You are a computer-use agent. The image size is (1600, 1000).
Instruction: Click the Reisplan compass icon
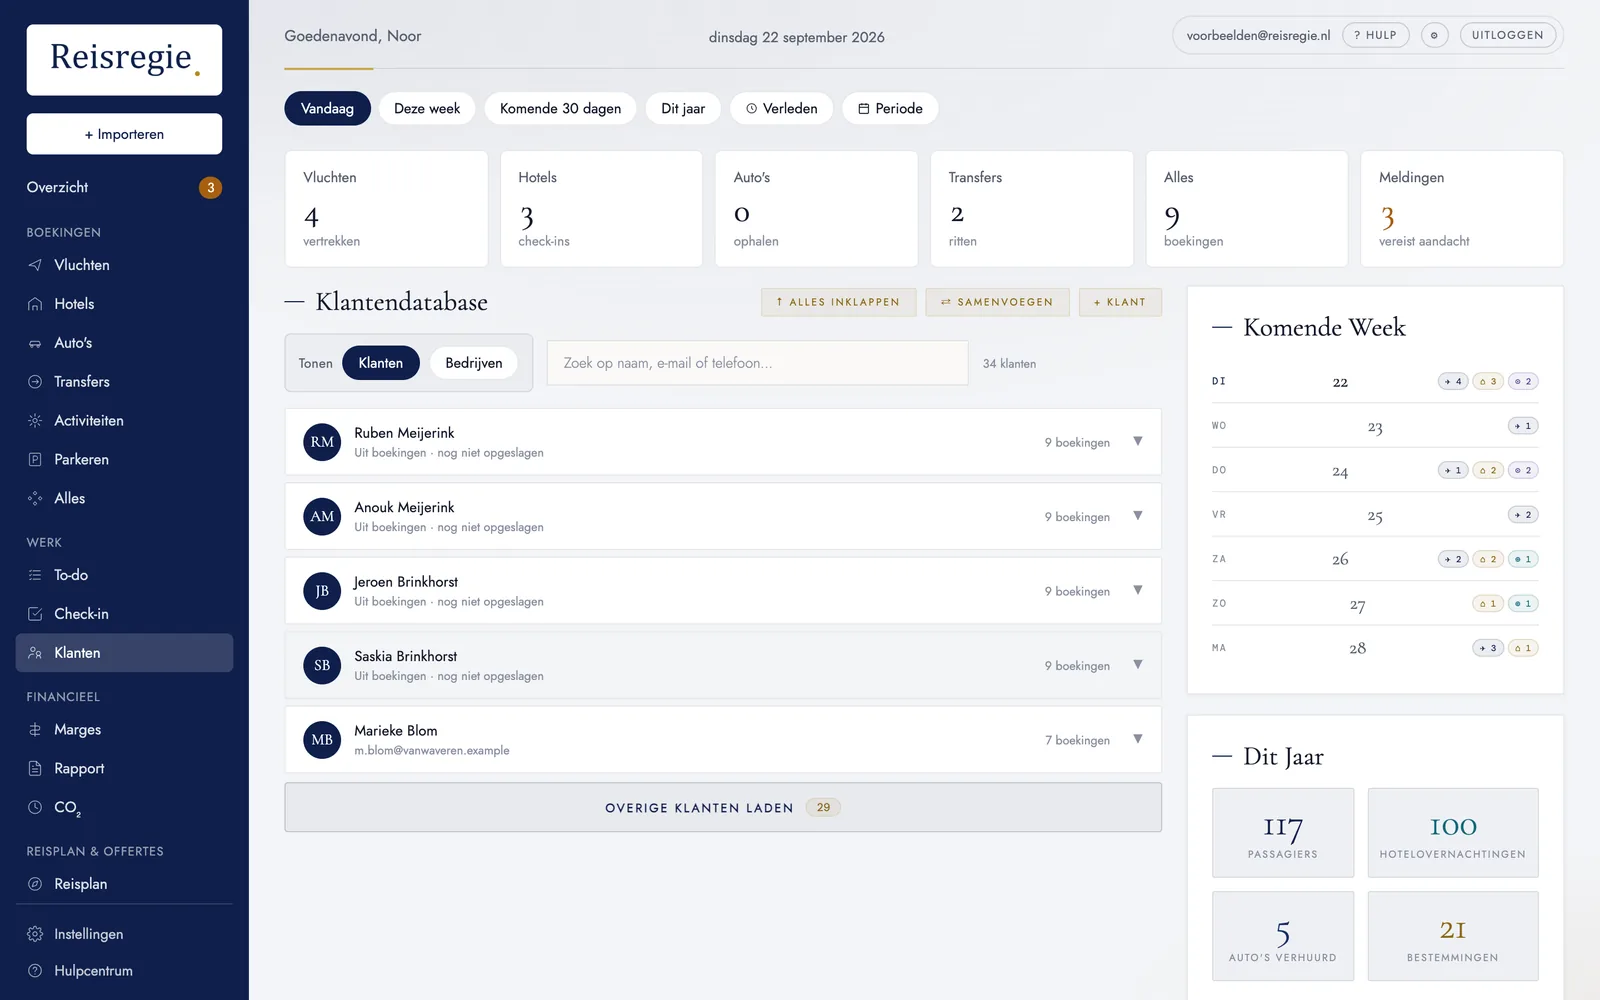35,884
